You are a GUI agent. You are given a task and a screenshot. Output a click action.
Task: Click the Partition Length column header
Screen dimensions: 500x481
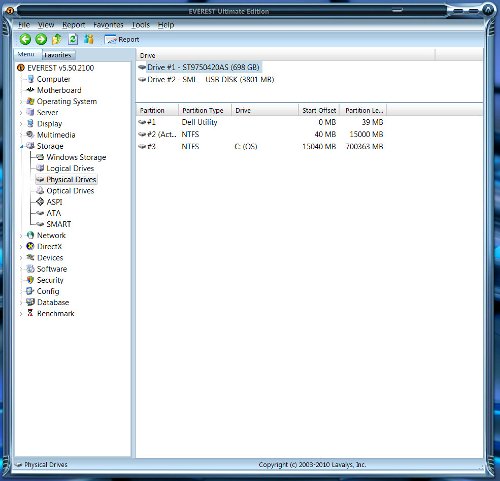tap(363, 110)
